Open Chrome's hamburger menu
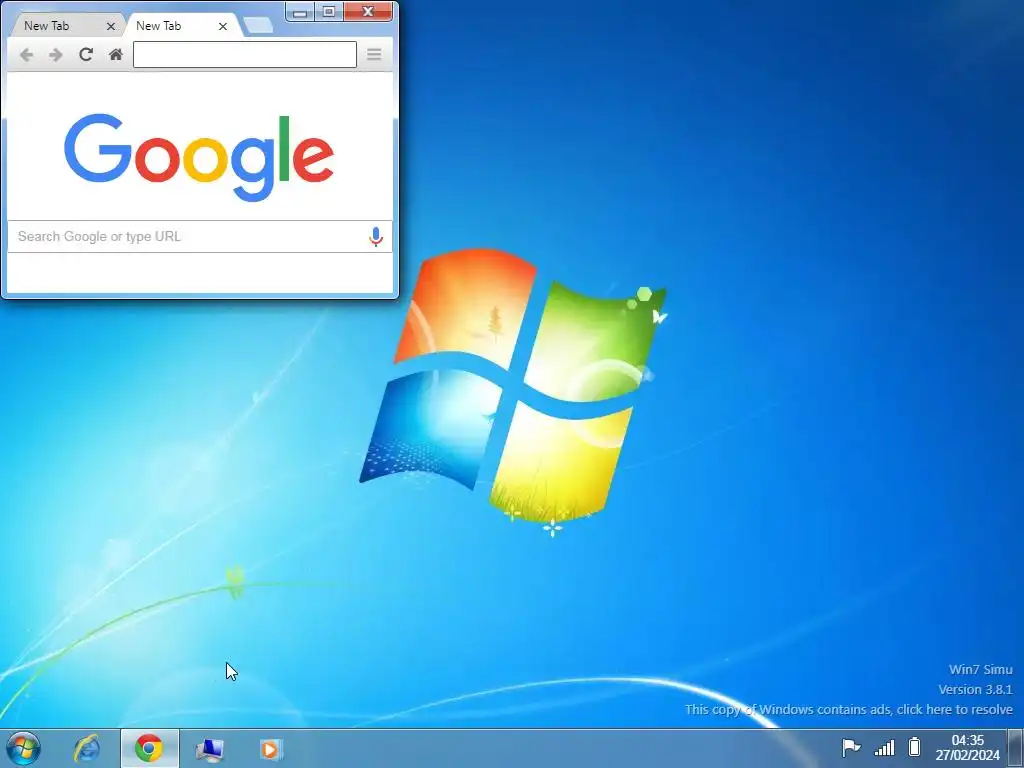This screenshot has height=768, width=1024. coord(374,54)
